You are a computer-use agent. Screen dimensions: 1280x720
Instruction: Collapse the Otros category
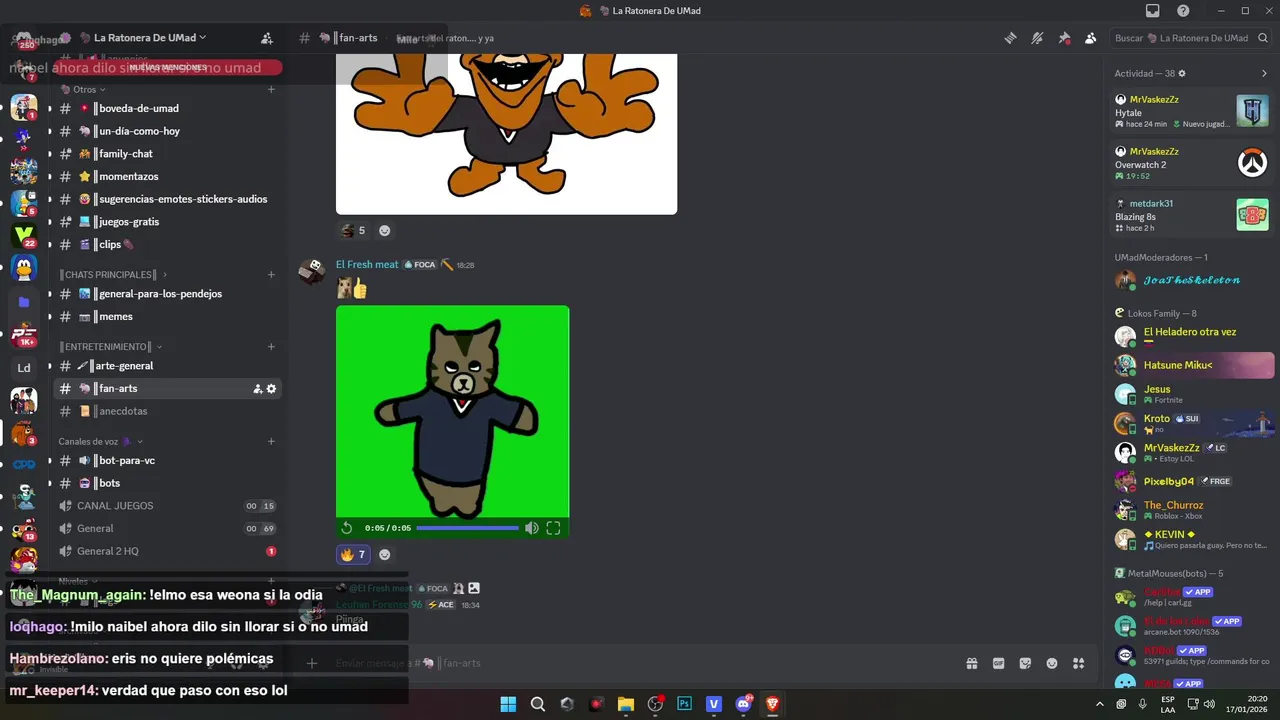88,89
